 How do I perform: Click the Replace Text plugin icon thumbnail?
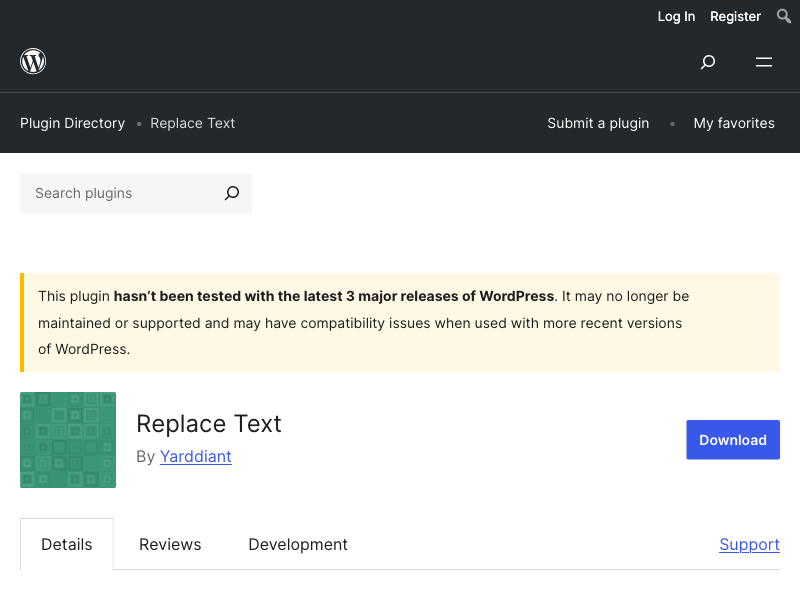click(68, 440)
